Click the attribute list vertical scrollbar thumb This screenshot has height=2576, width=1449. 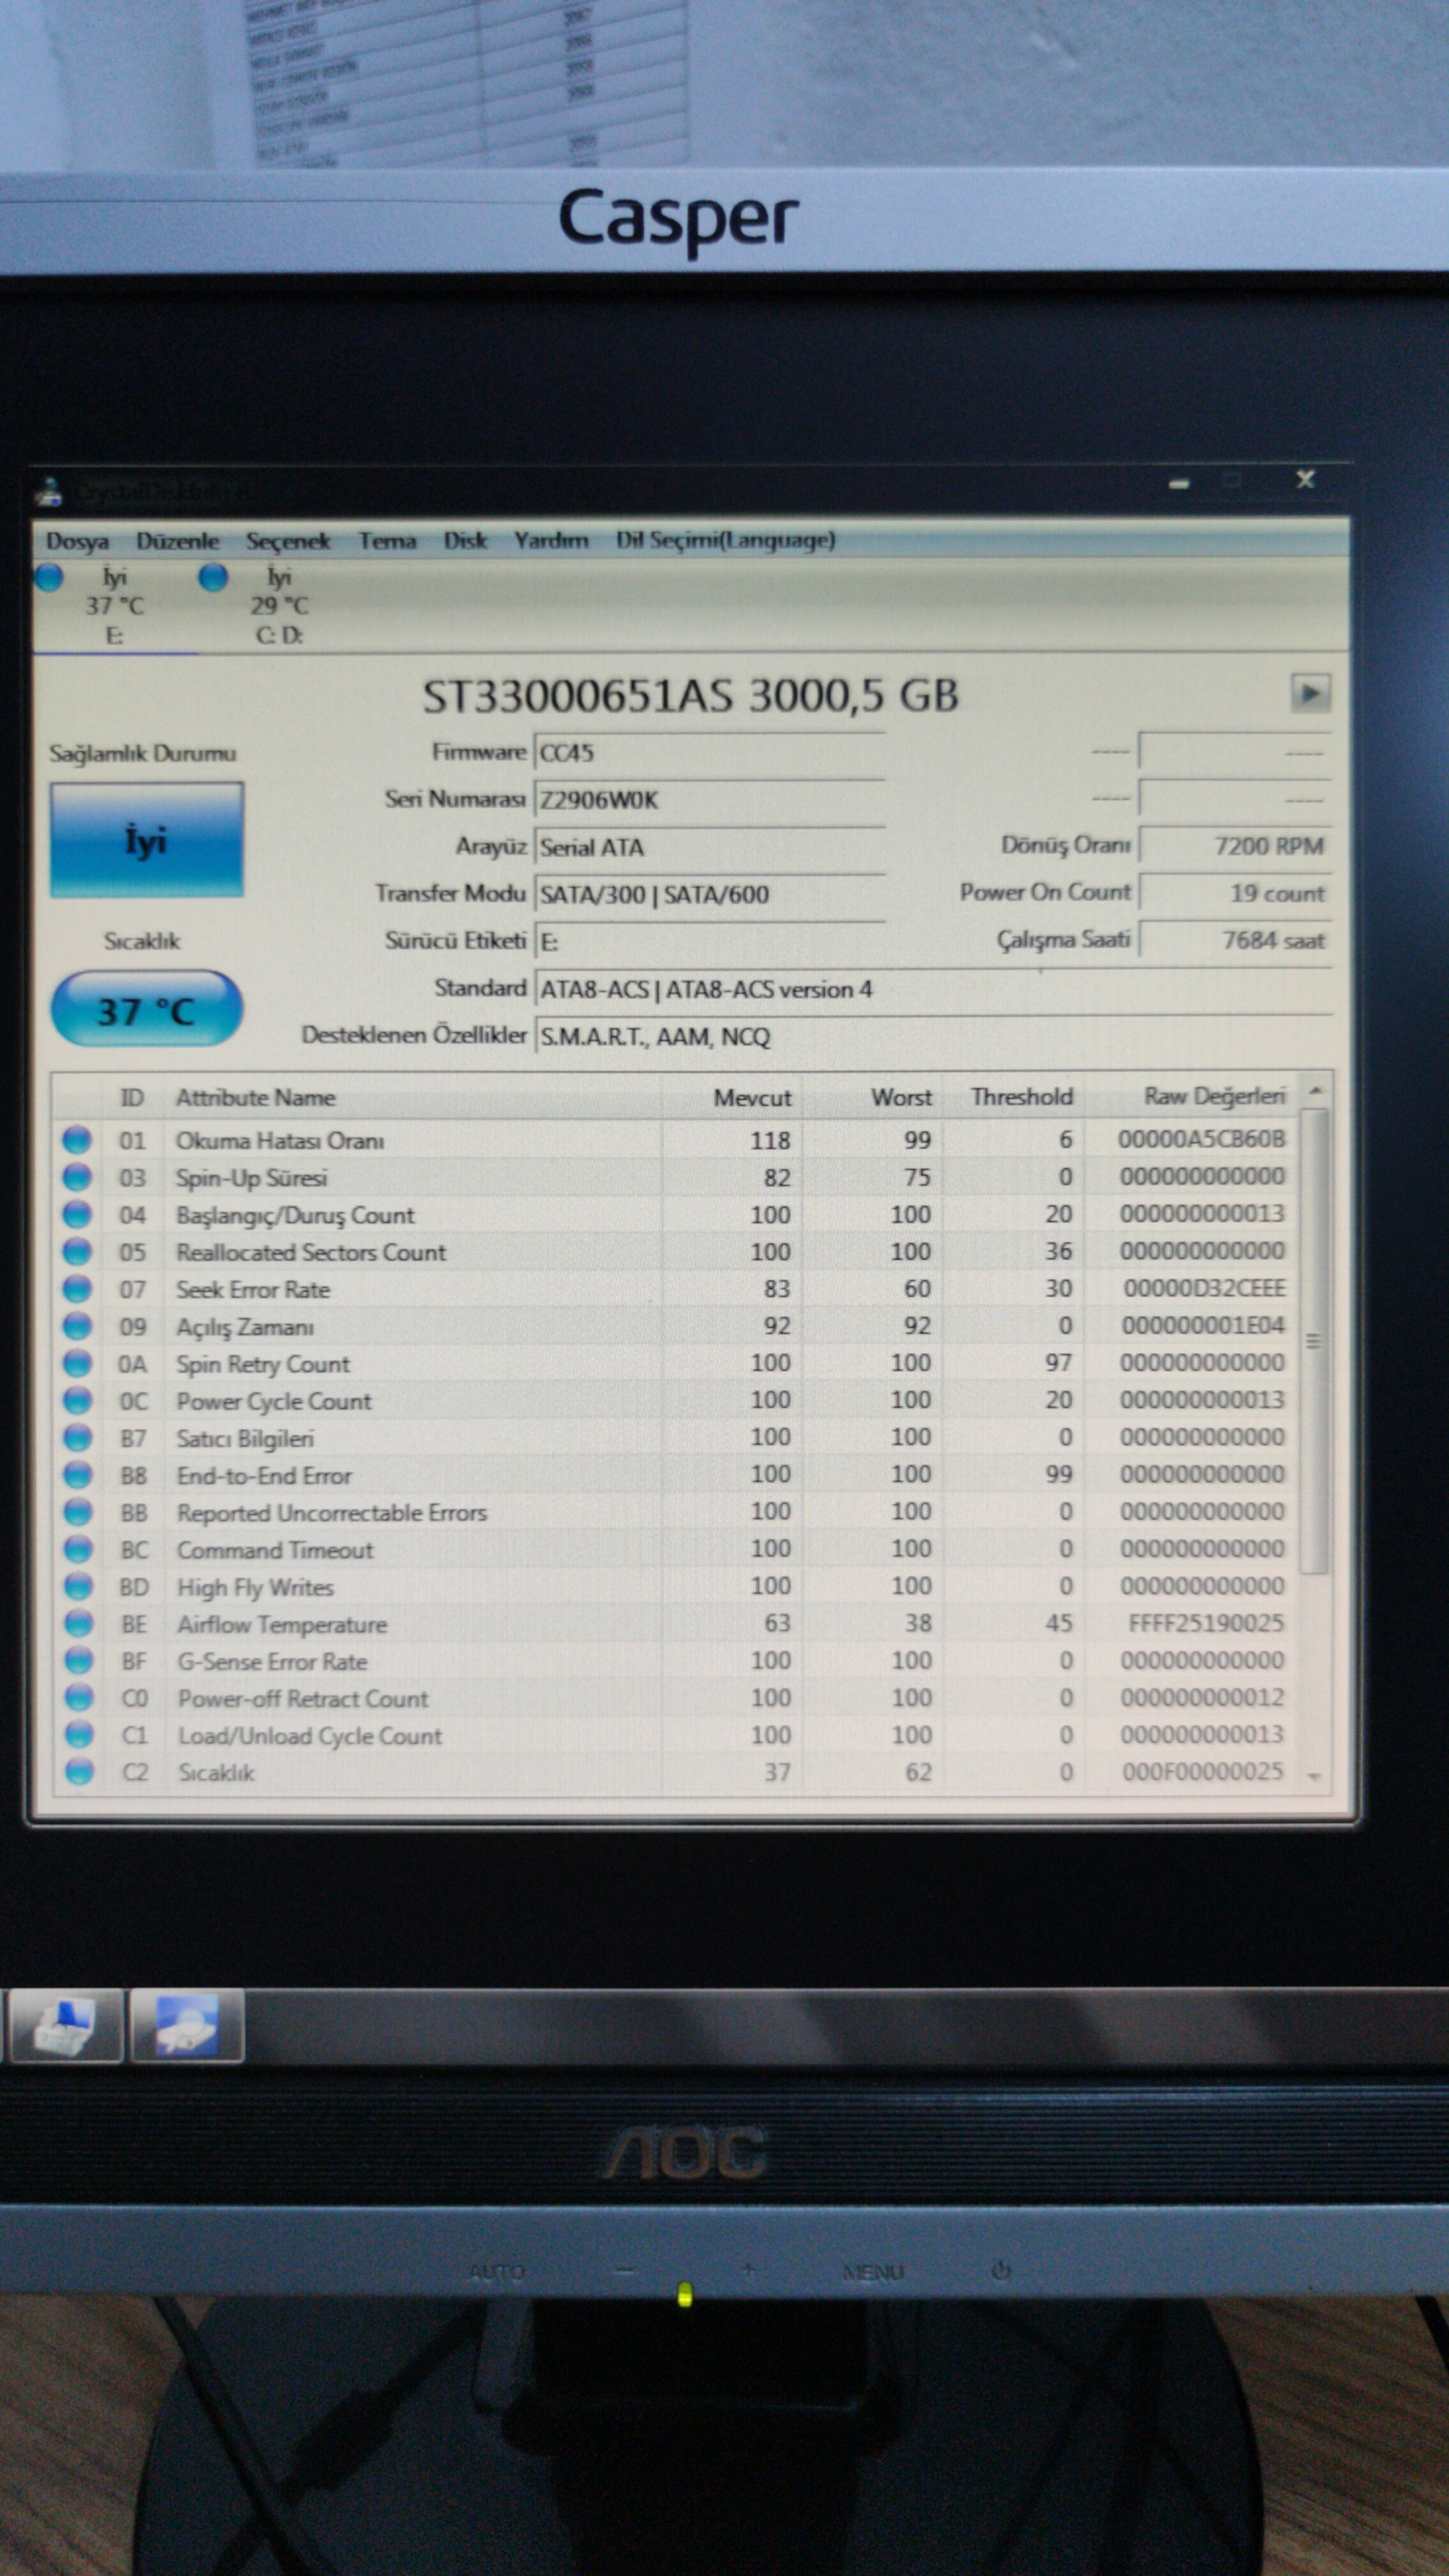[1315, 1341]
